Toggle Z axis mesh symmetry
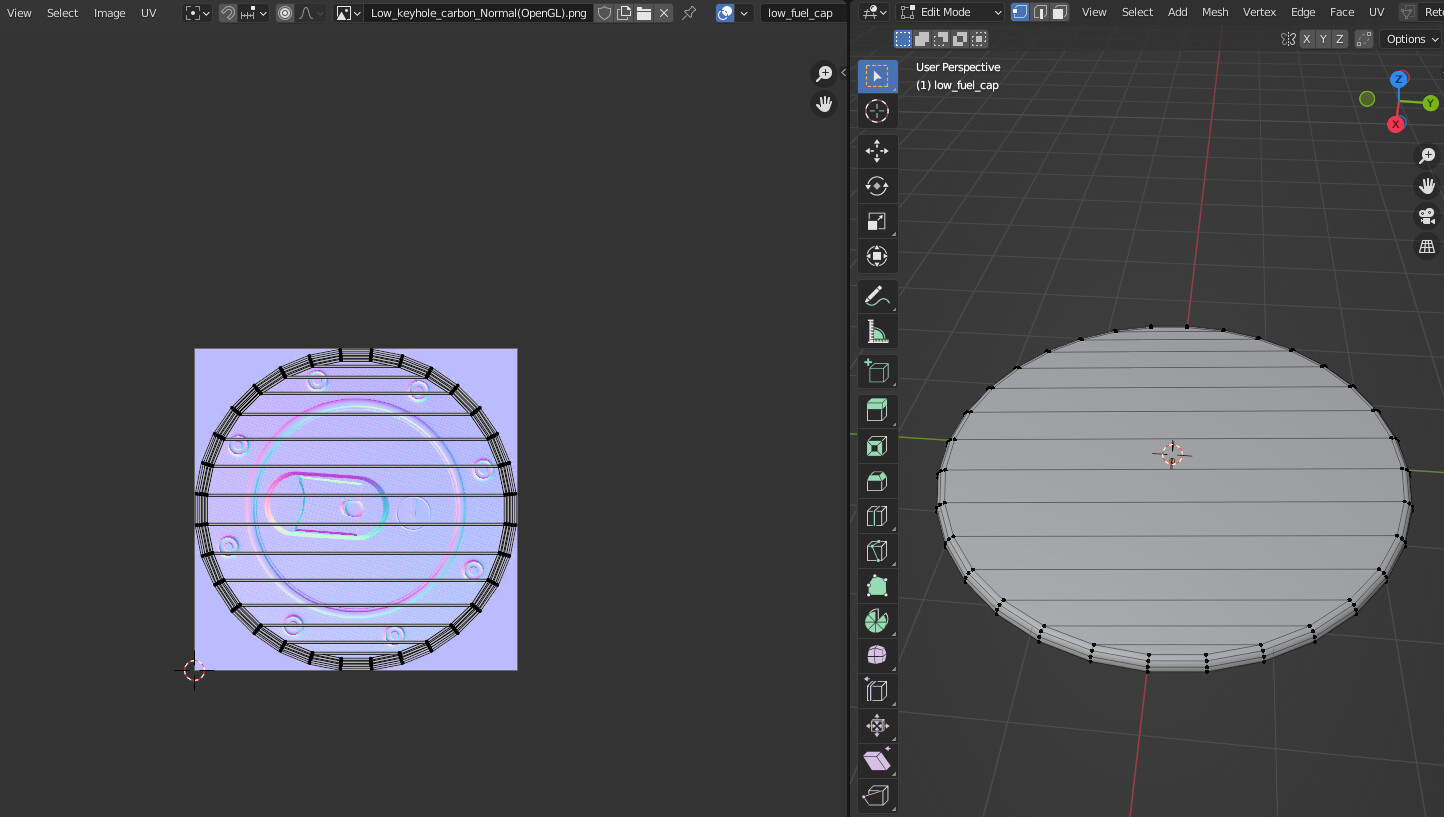 (x=1340, y=39)
